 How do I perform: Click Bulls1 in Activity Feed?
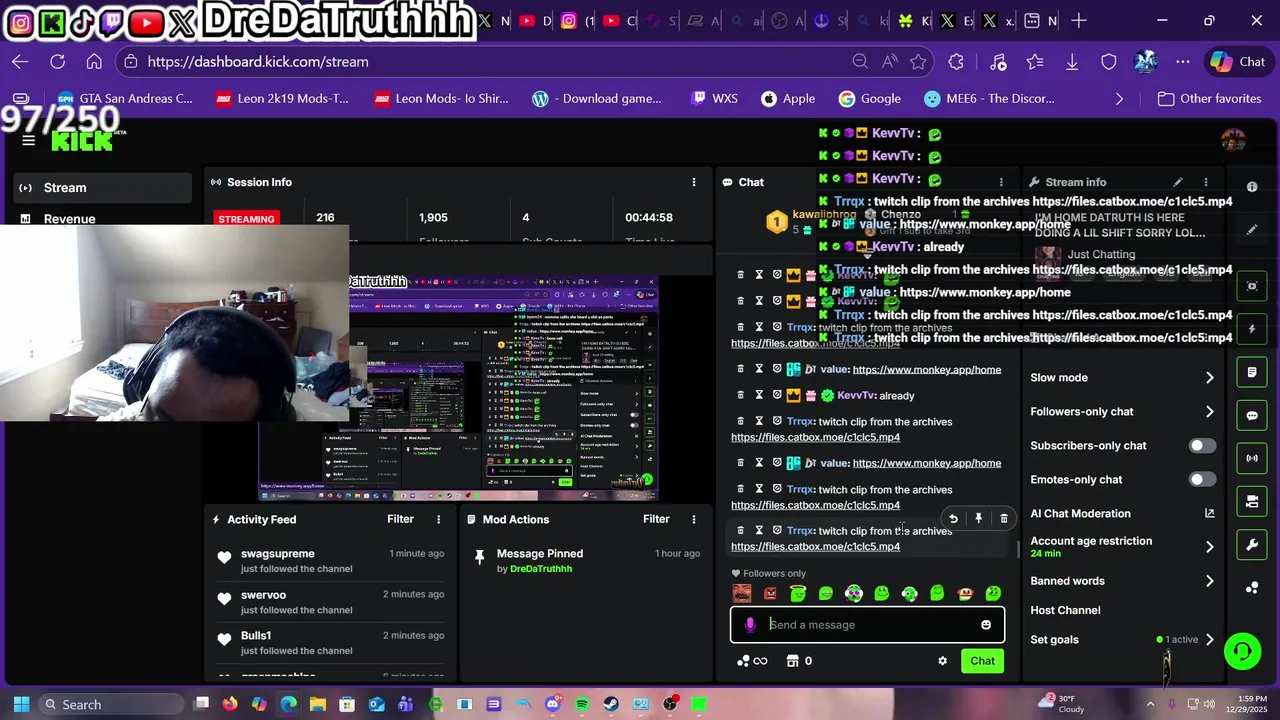[x=256, y=636]
